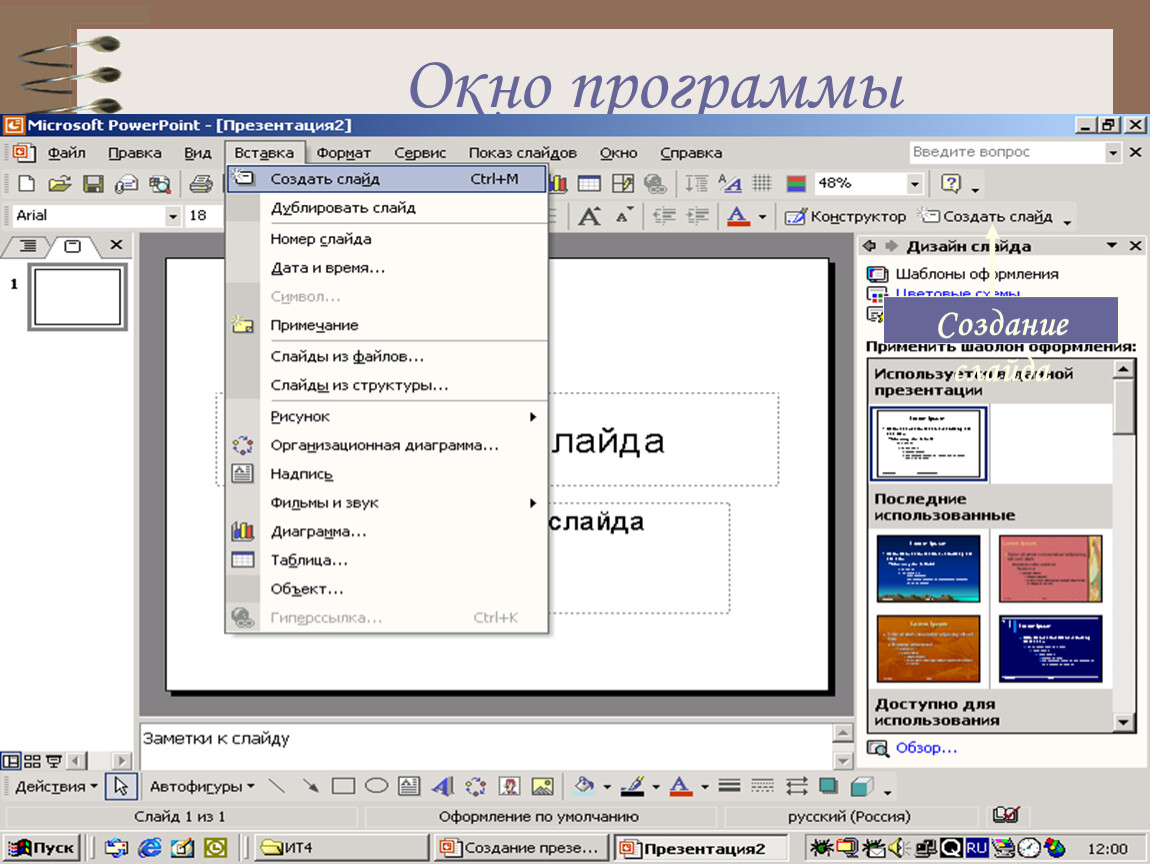The width and height of the screenshot is (1150, 864).
Task: Click the Color/Grayscale icon
Action: [796, 183]
